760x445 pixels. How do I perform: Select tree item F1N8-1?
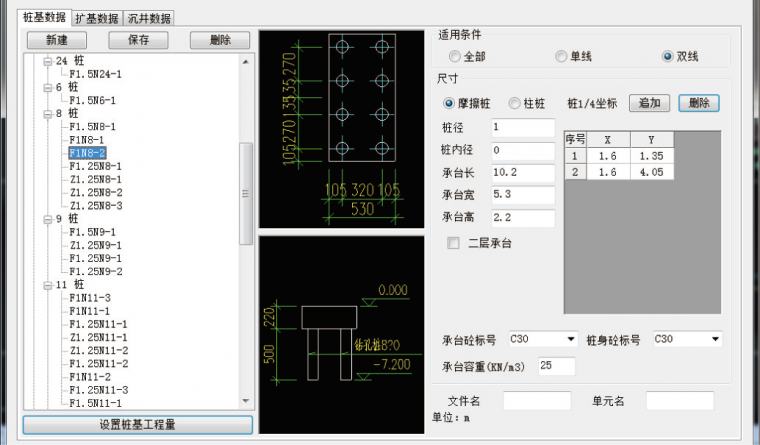pyautogui.click(x=86, y=140)
